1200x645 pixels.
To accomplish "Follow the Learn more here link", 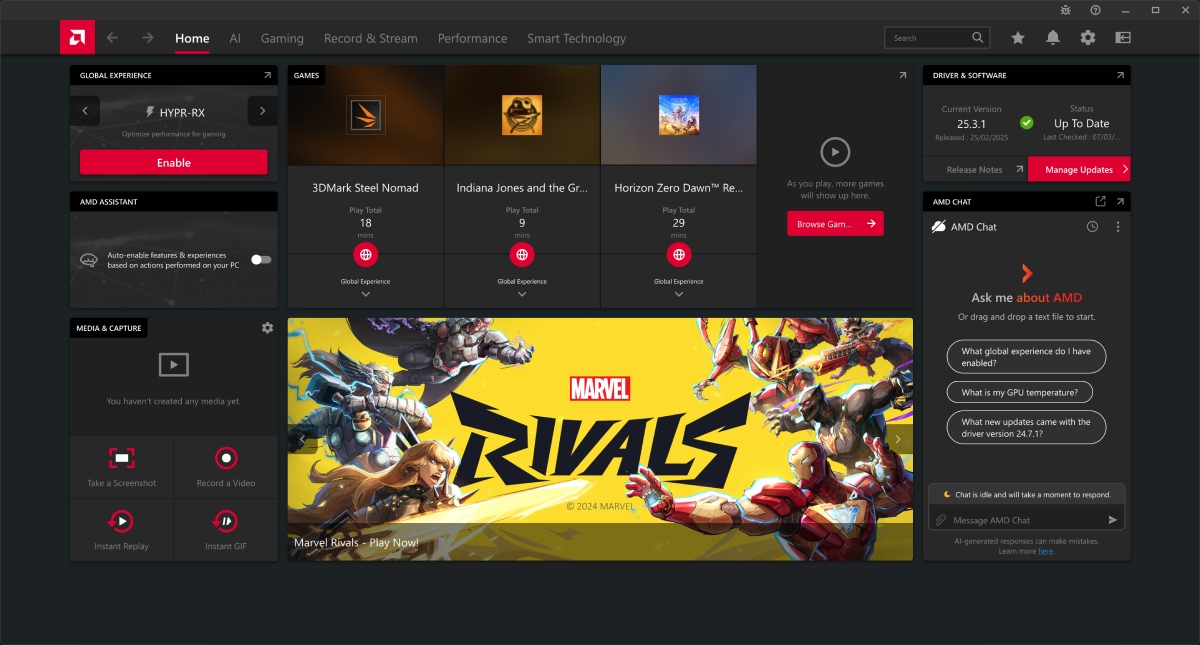I will pos(1045,551).
